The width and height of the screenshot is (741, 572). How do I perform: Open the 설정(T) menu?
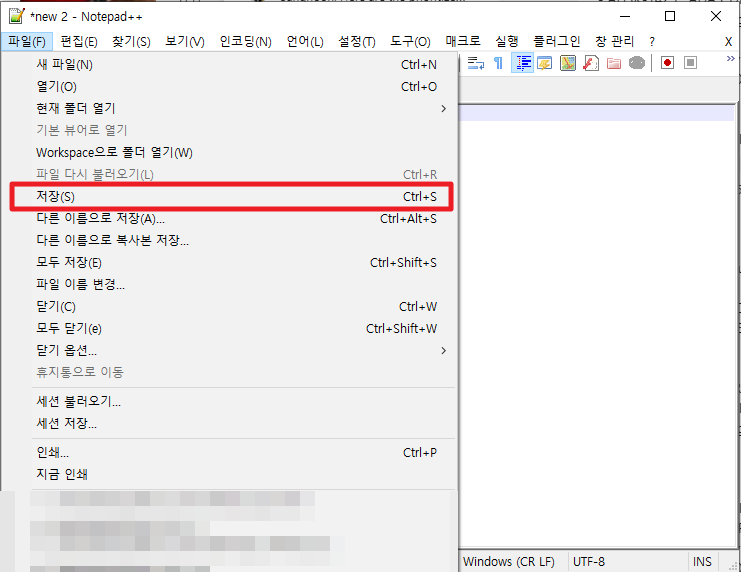(x=357, y=42)
